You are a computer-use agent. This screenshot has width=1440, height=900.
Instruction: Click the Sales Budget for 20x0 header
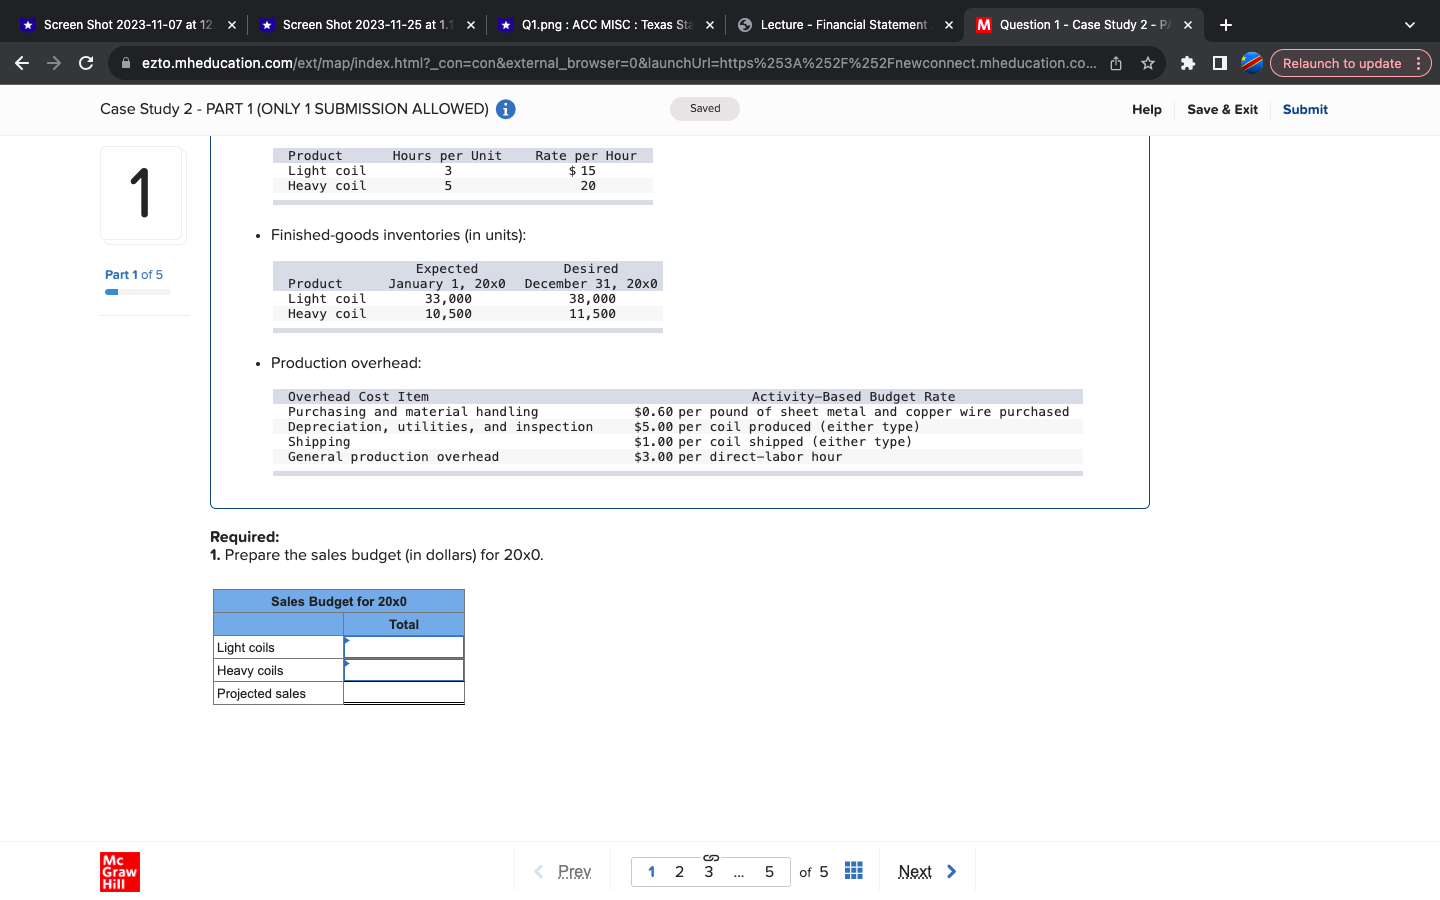pyautogui.click(x=339, y=601)
